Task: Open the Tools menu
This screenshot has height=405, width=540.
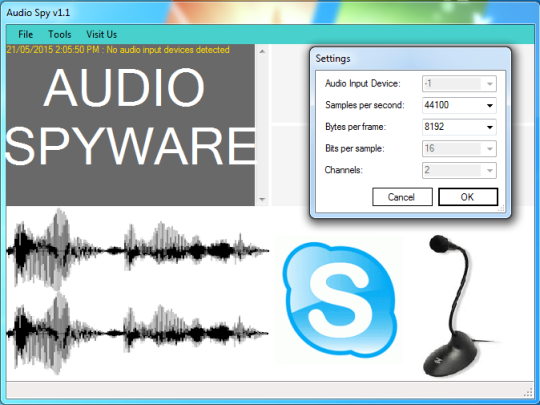Action: point(60,34)
